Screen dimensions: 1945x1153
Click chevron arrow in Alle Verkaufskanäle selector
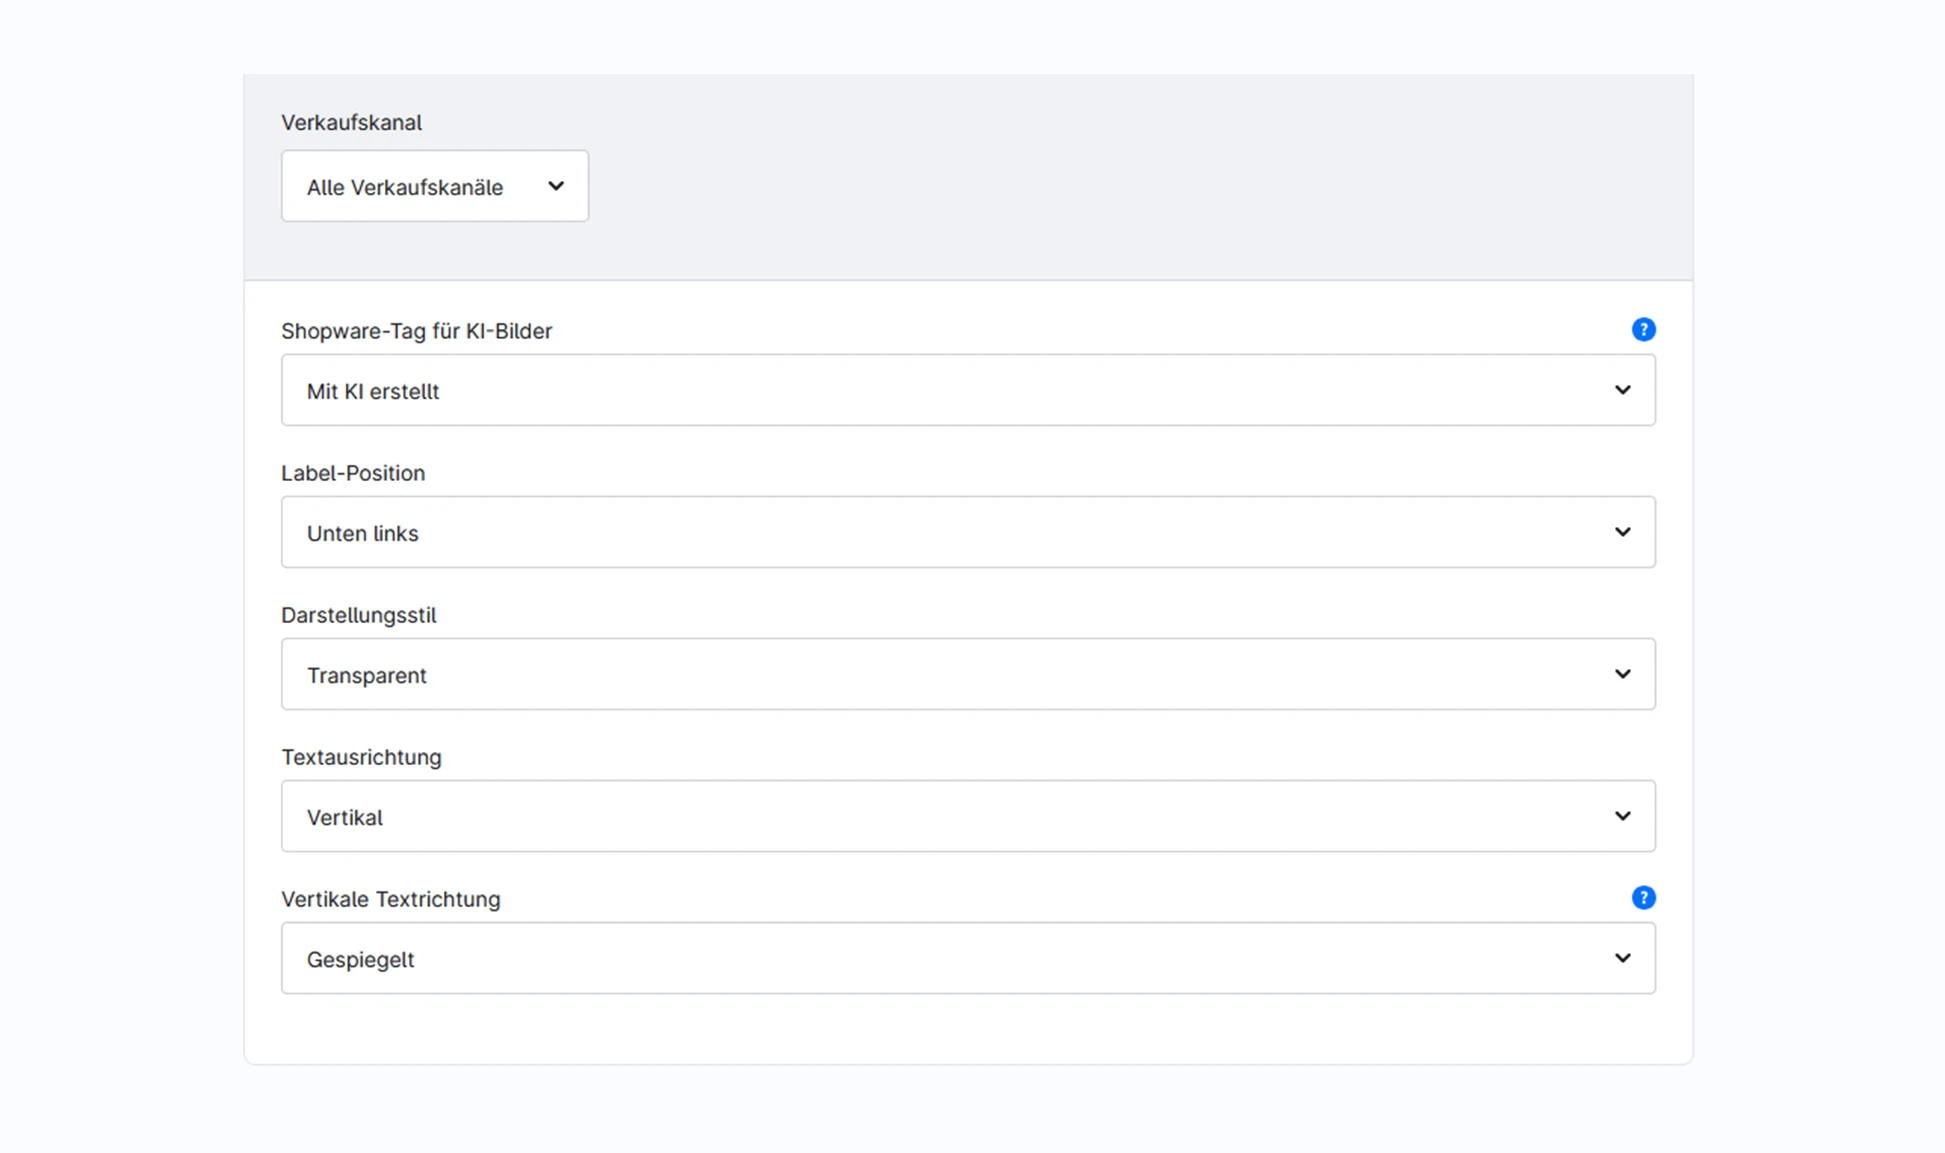556,186
